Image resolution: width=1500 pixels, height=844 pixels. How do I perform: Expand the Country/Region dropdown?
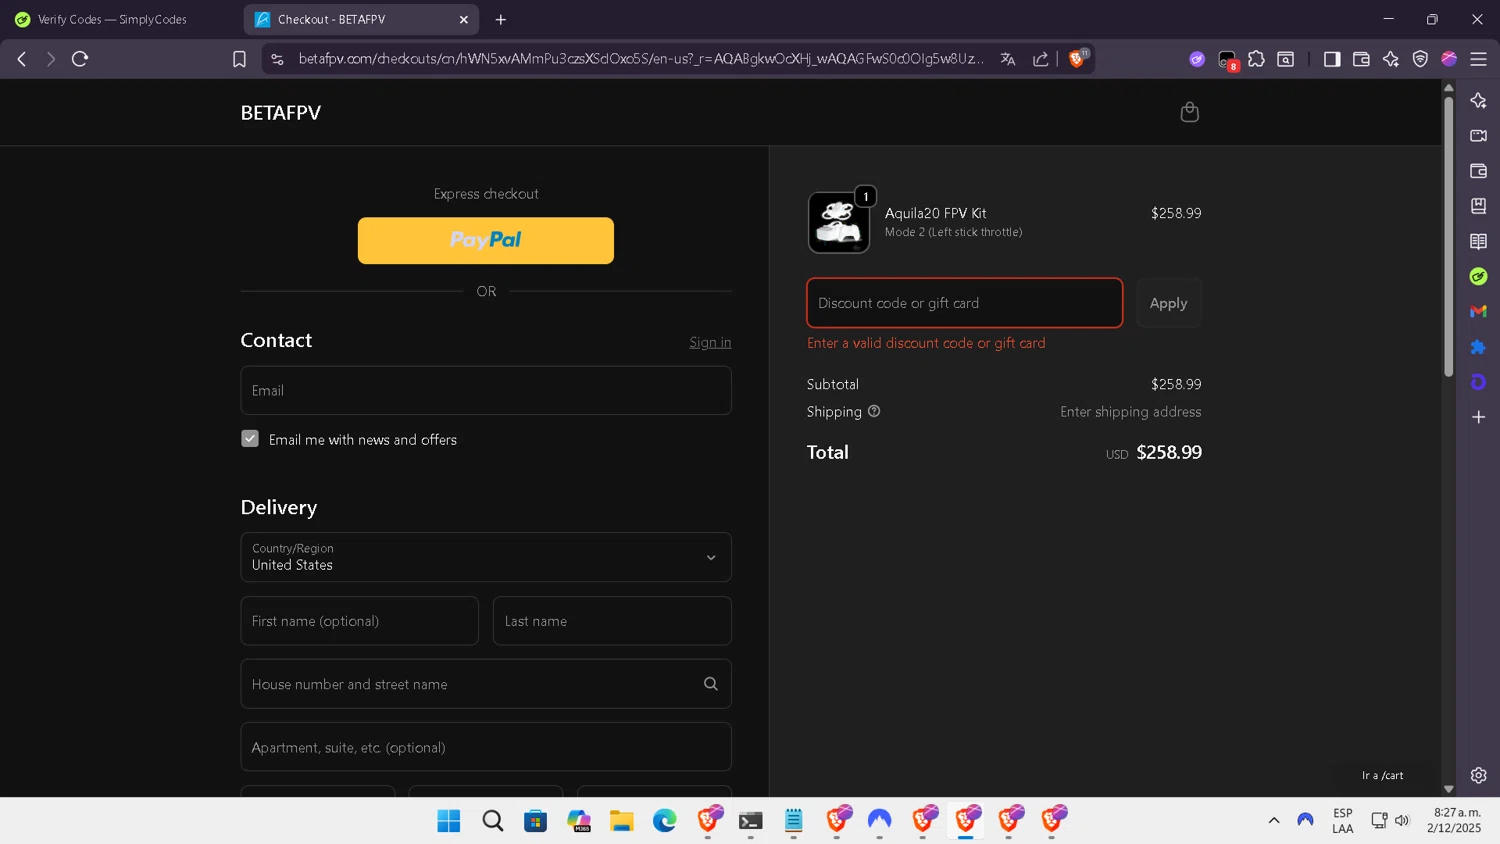[486, 557]
